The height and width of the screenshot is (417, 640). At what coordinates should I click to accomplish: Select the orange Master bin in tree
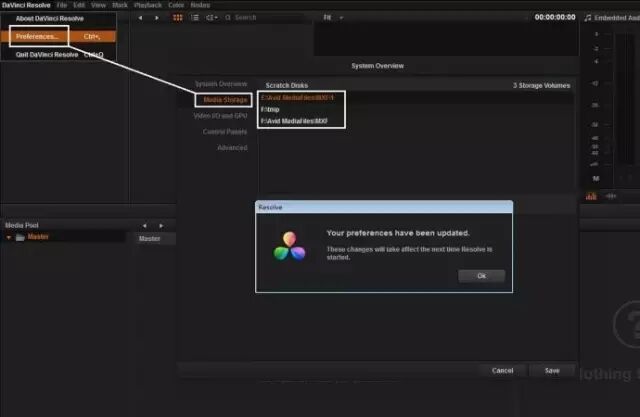38,237
